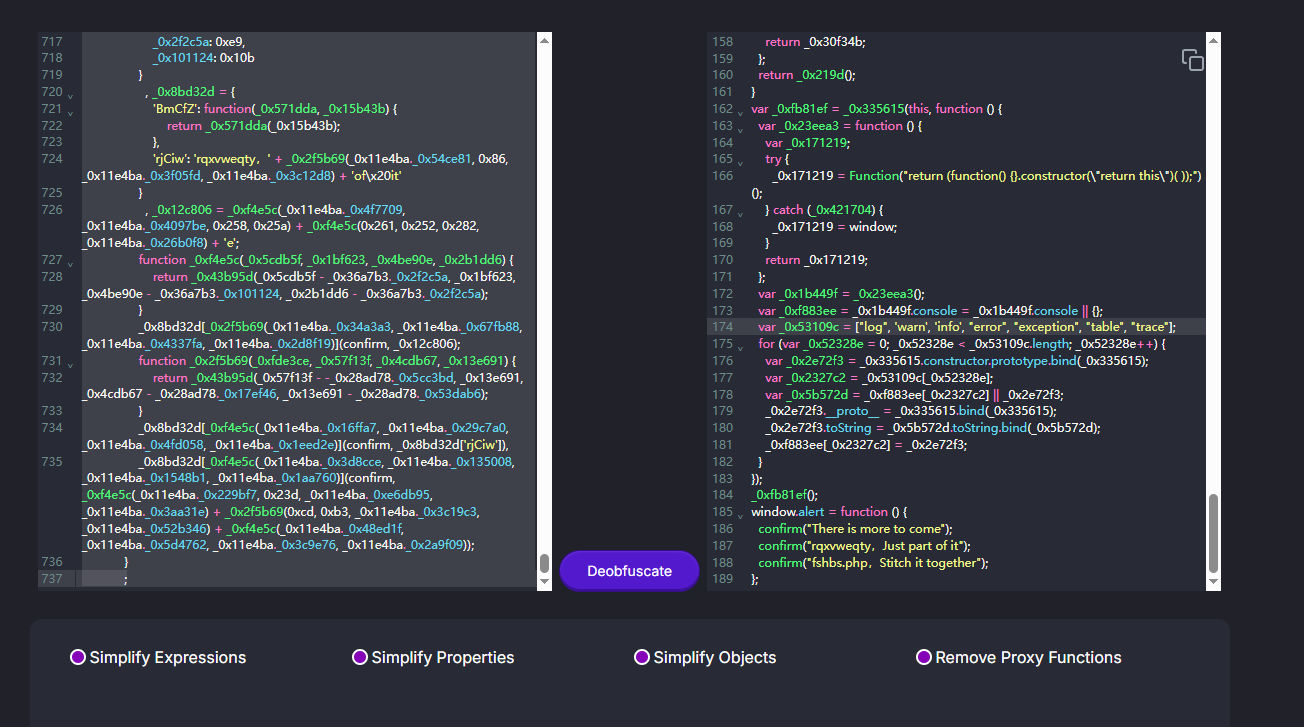Collapse the window.alert function at line 185
Screen dimensions: 1304x727
click(x=740, y=515)
